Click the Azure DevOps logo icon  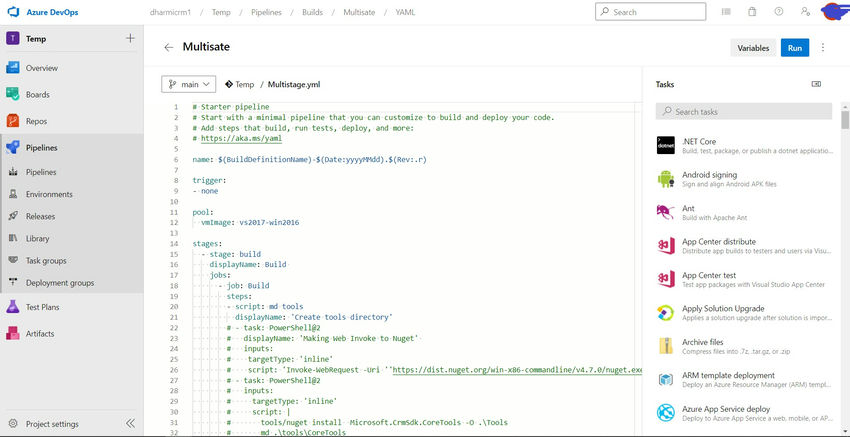coord(13,11)
